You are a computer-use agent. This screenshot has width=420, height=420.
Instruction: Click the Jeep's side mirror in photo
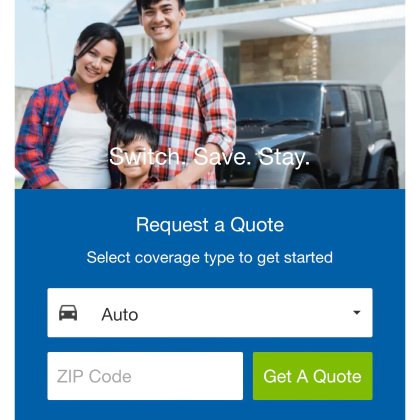337,118
